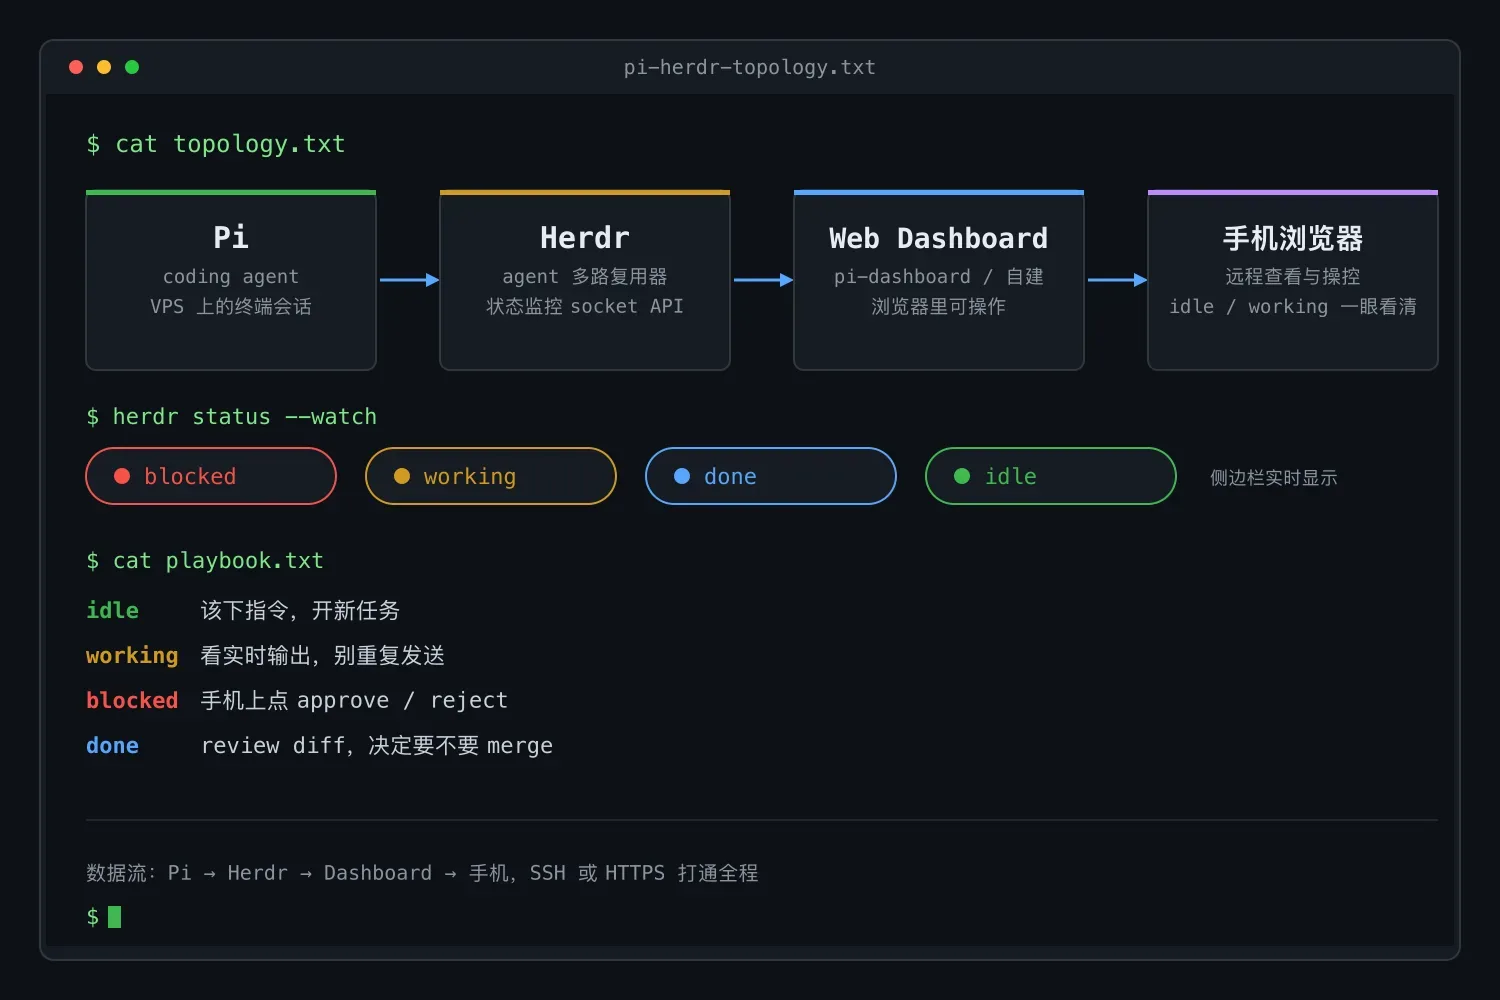Click the working status pill

click(x=491, y=476)
